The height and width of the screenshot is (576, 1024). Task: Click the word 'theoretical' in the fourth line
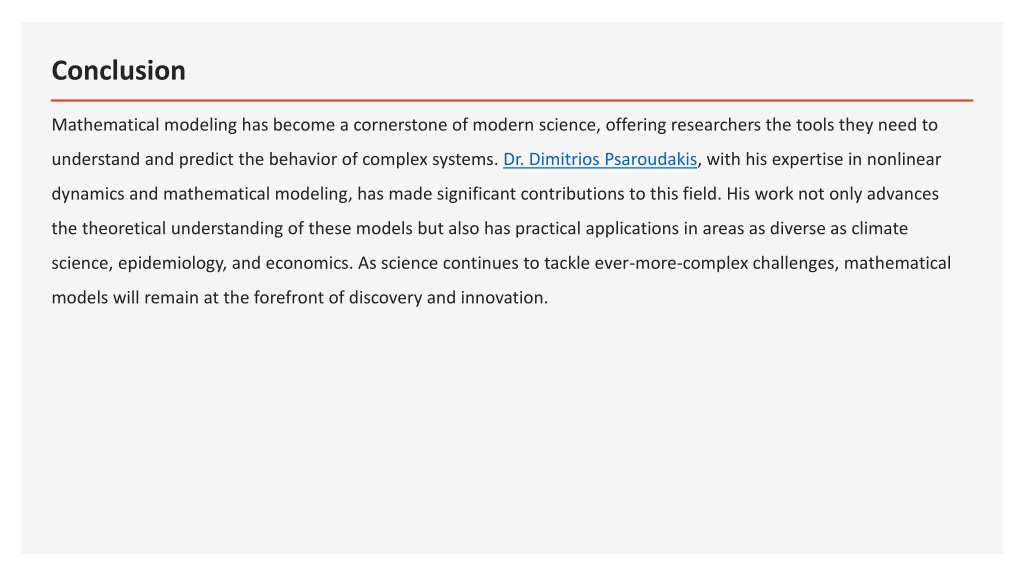124,229
